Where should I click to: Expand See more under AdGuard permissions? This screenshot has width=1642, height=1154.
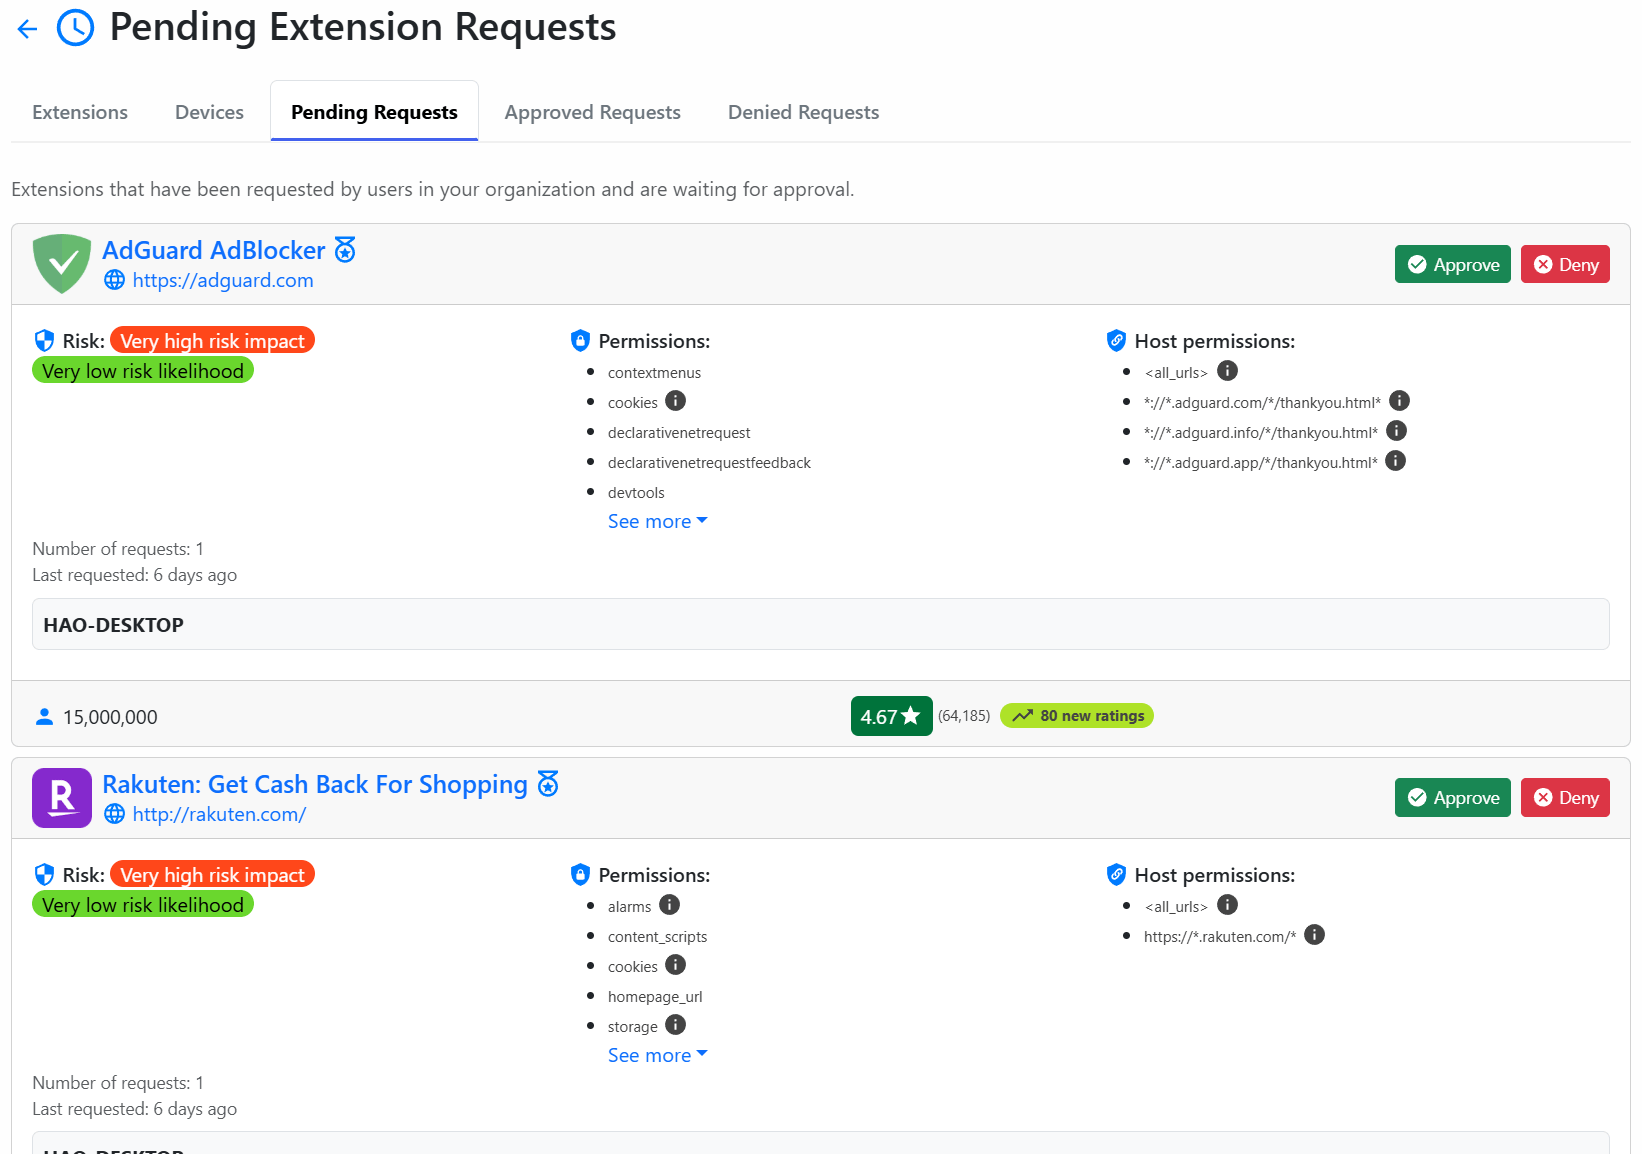pyautogui.click(x=658, y=521)
